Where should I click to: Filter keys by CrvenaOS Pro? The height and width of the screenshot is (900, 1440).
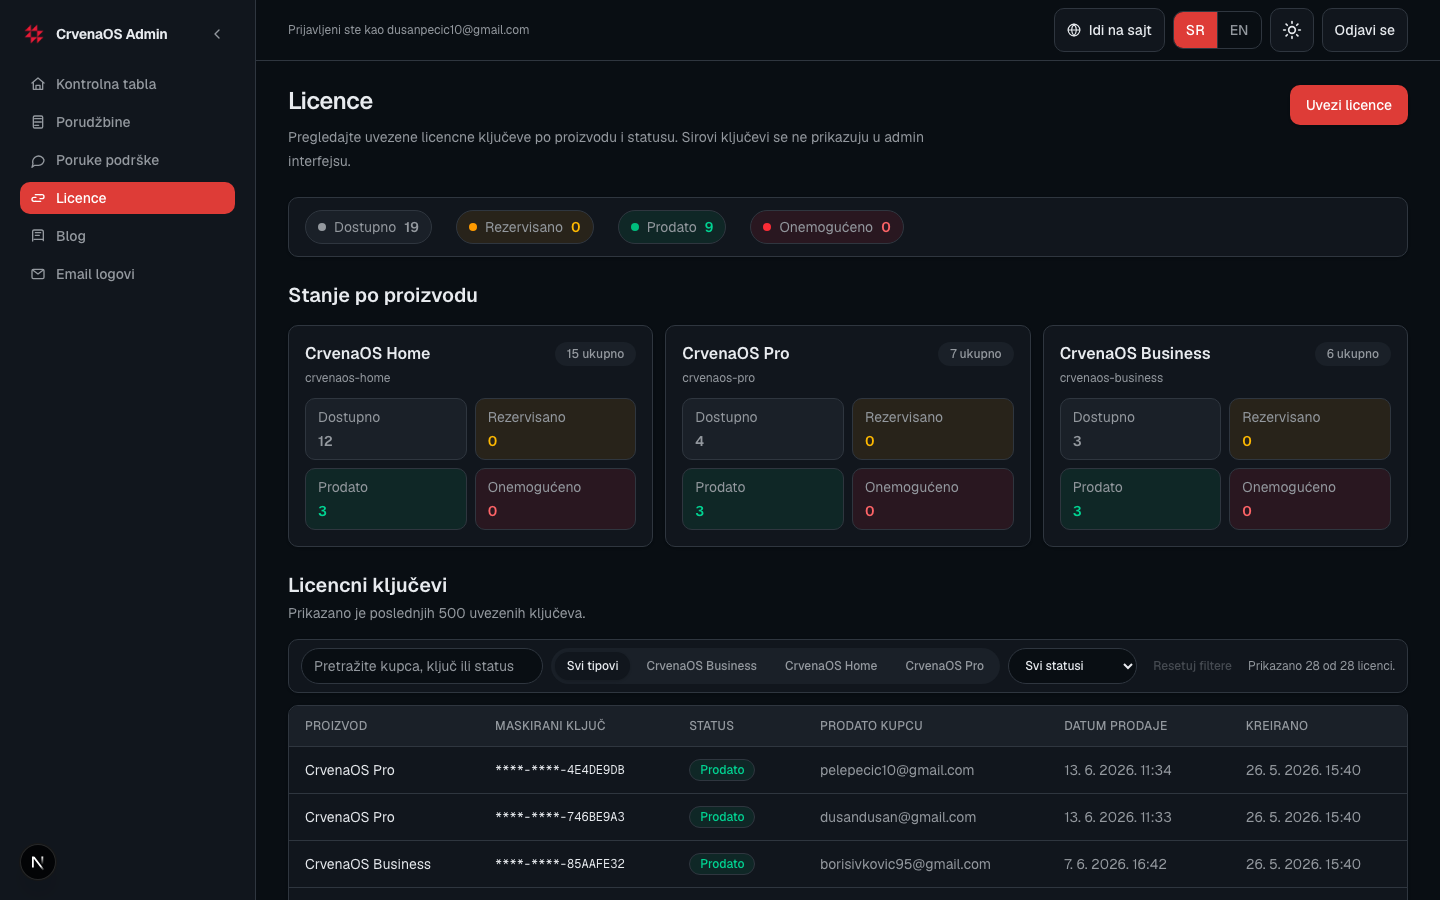click(944, 666)
